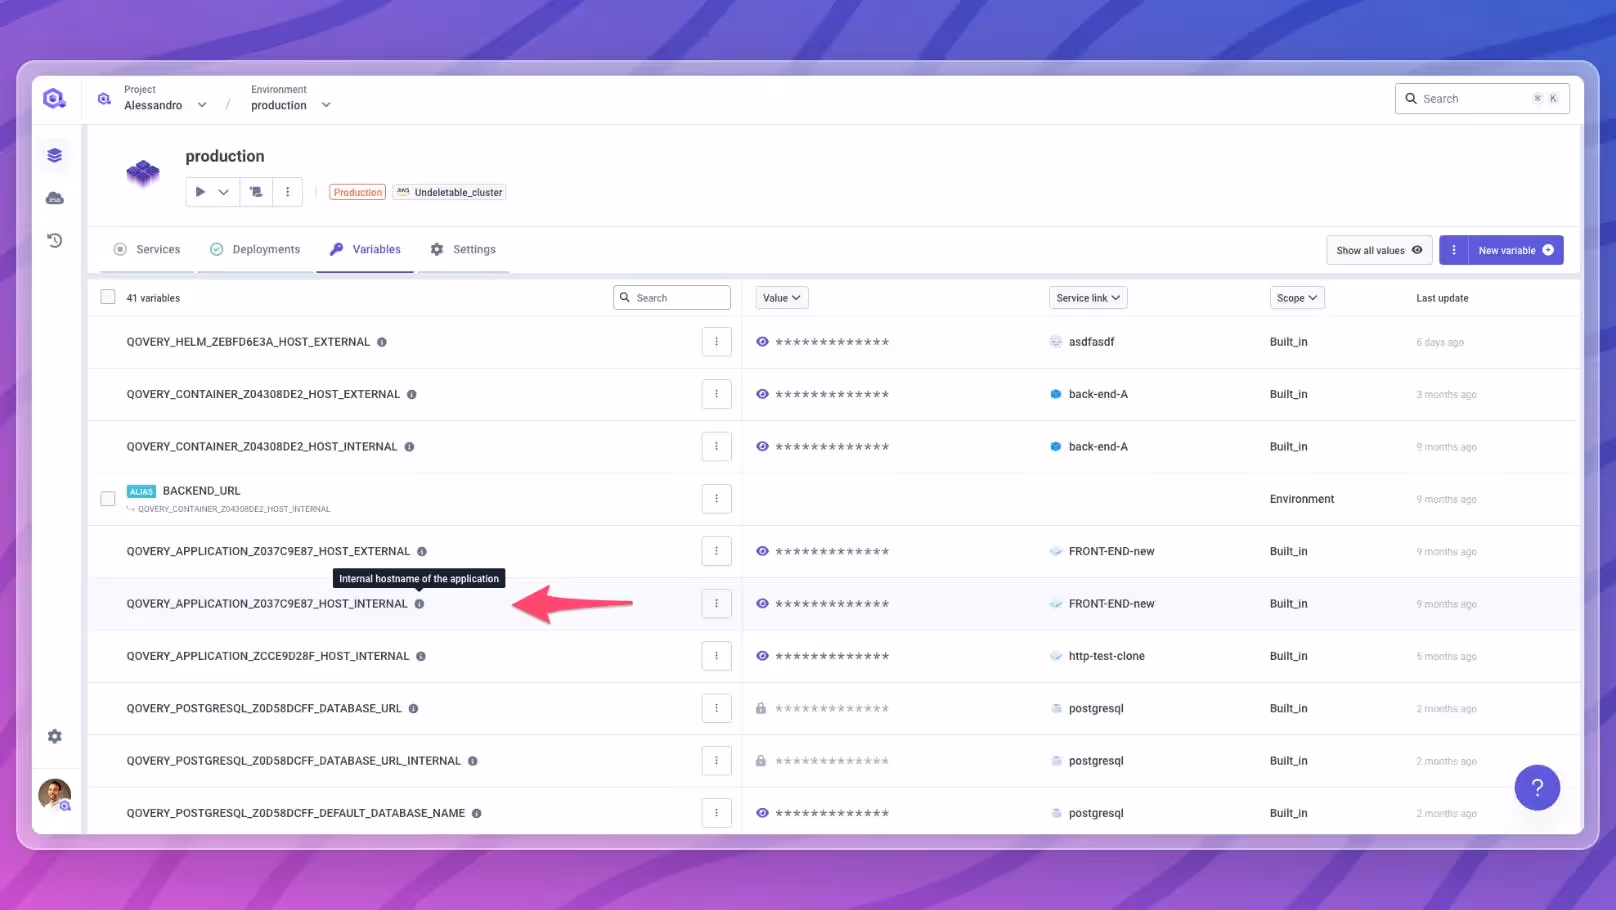This screenshot has width=1616, height=910.
Task: Open the options menu beside New variable
Action: coord(1454,250)
